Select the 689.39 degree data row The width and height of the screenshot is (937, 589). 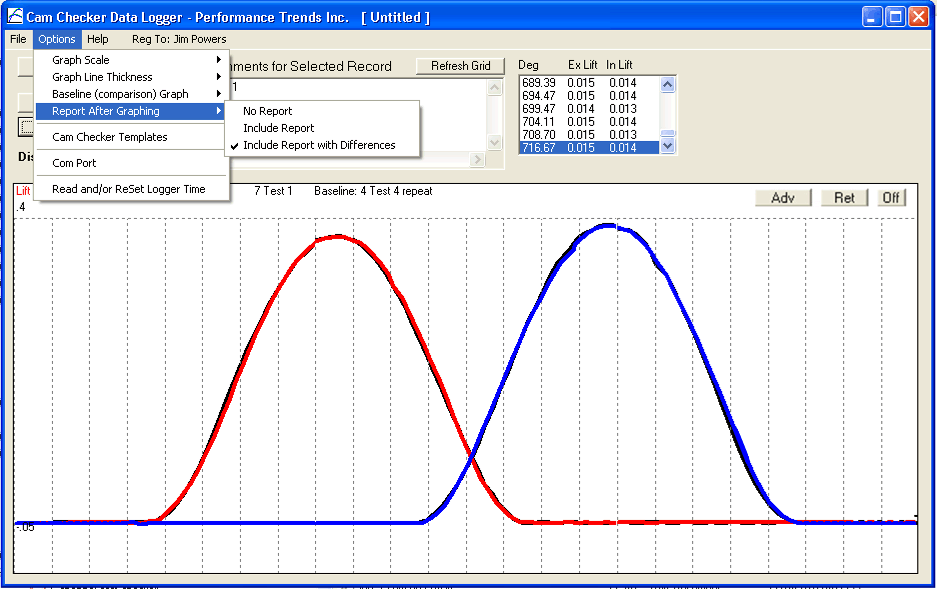(x=589, y=82)
